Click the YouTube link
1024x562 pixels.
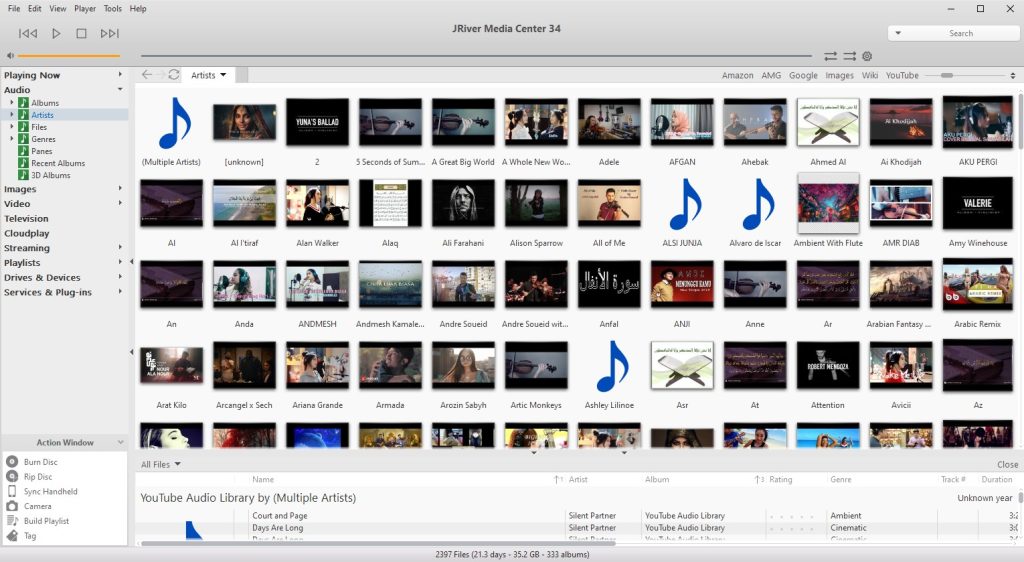pyautogui.click(x=901, y=75)
